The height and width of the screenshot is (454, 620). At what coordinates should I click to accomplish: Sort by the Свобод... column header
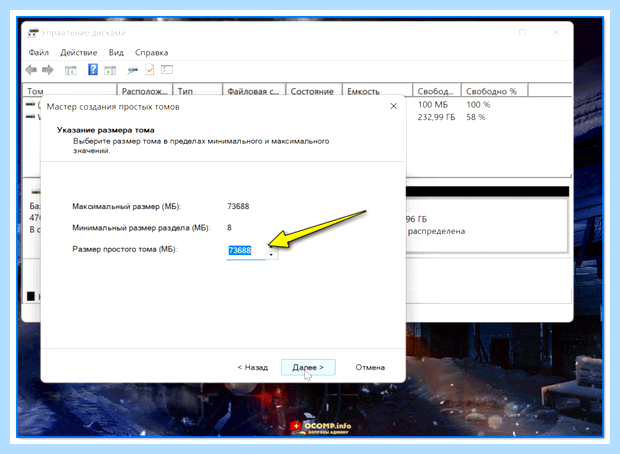437,91
